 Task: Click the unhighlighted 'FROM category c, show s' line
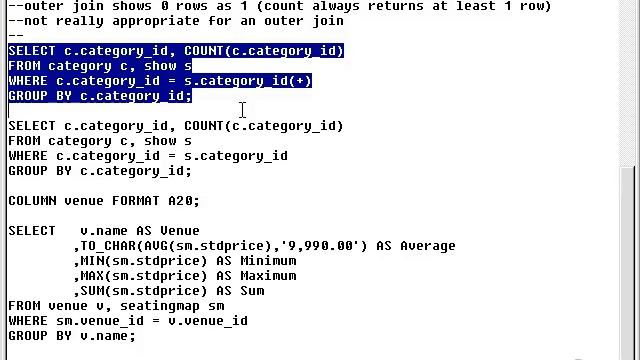pos(100,141)
